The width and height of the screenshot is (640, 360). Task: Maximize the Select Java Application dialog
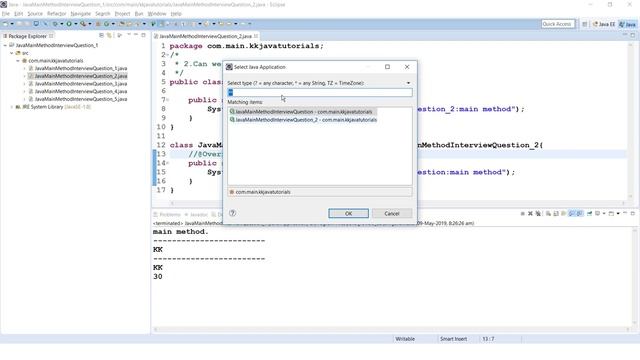point(387,67)
